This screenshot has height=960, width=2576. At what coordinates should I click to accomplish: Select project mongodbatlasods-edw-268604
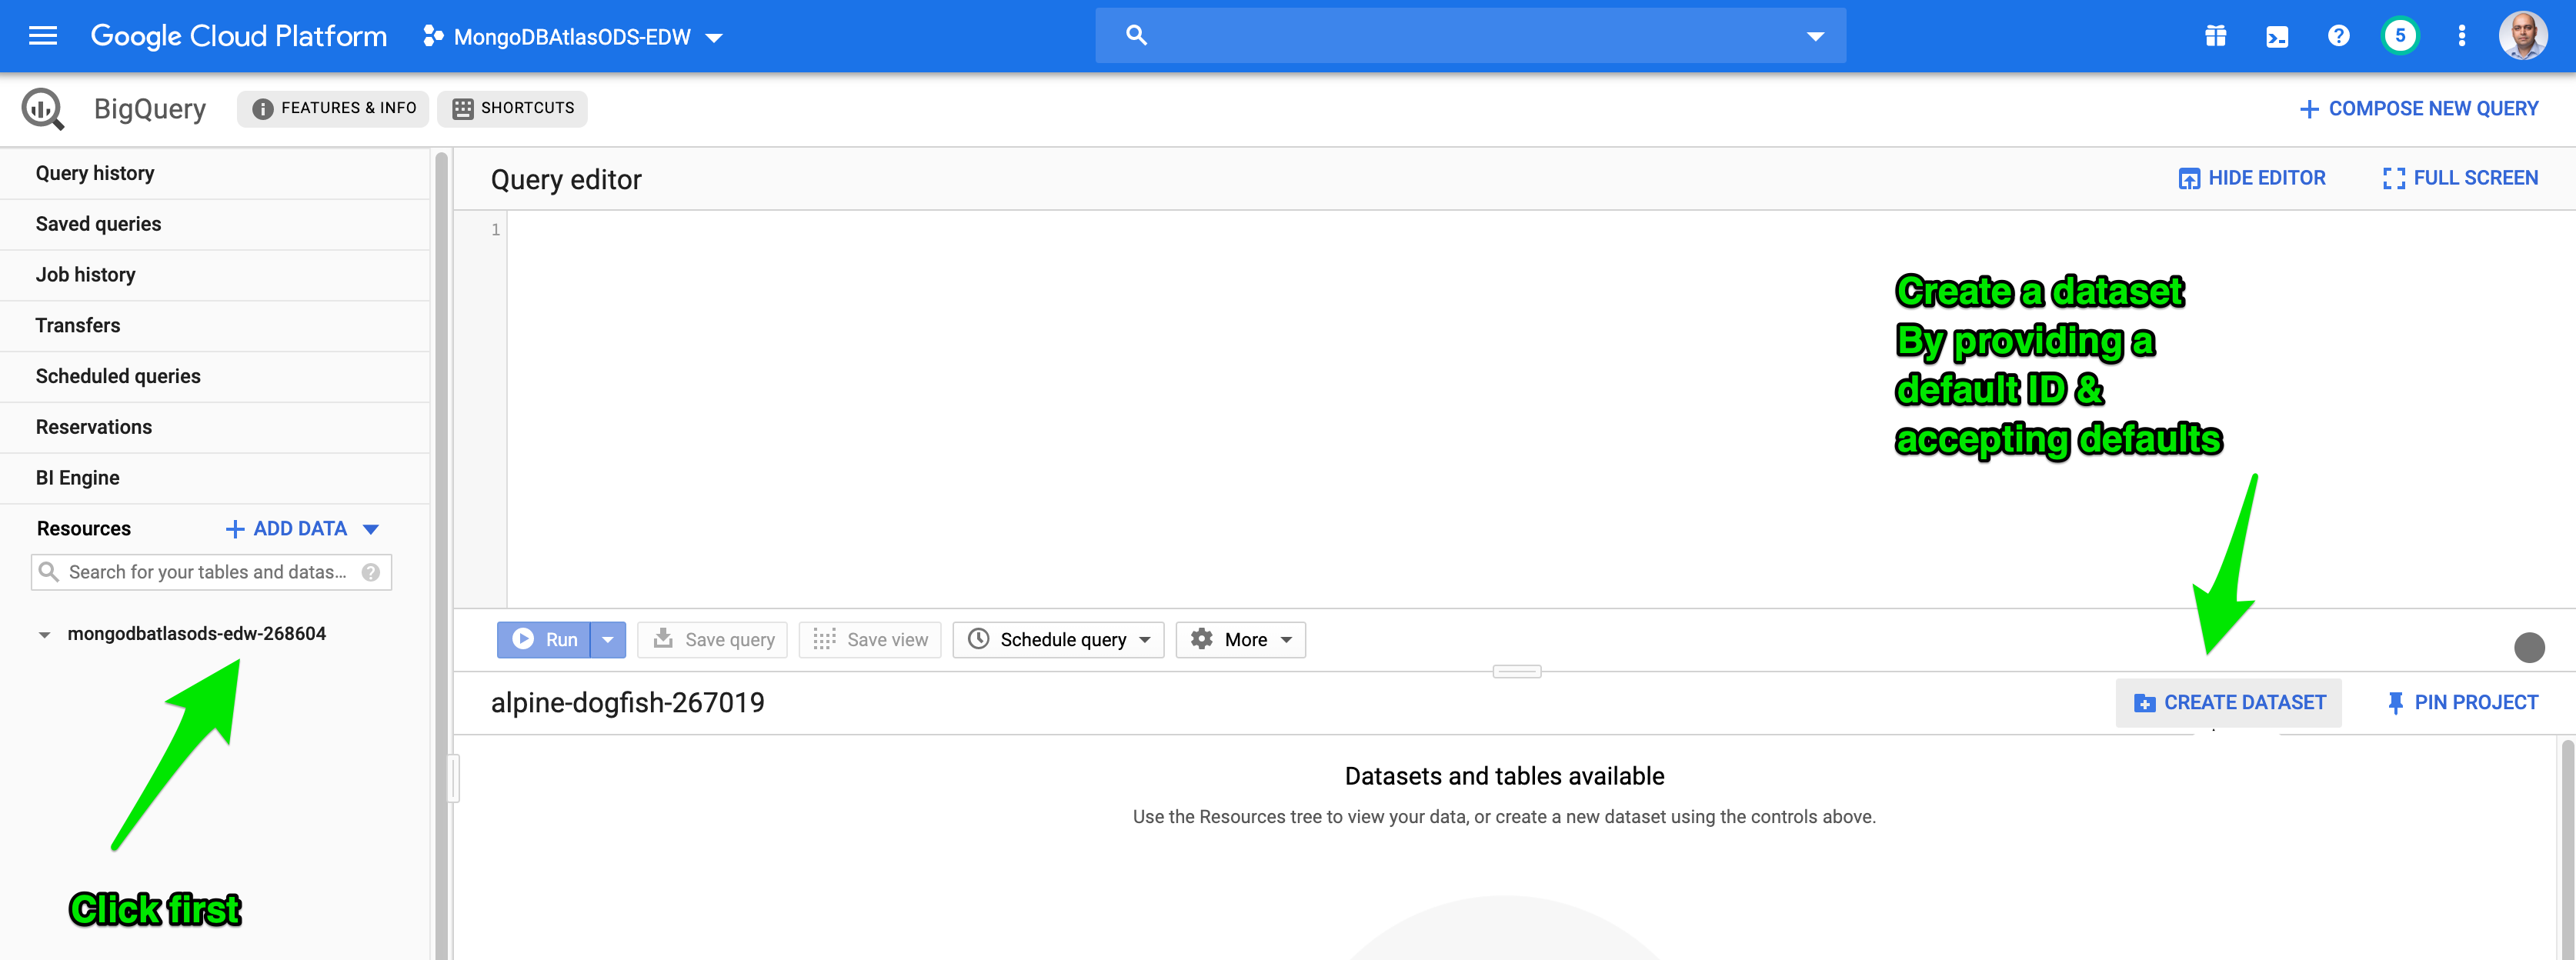click(x=197, y=634)
